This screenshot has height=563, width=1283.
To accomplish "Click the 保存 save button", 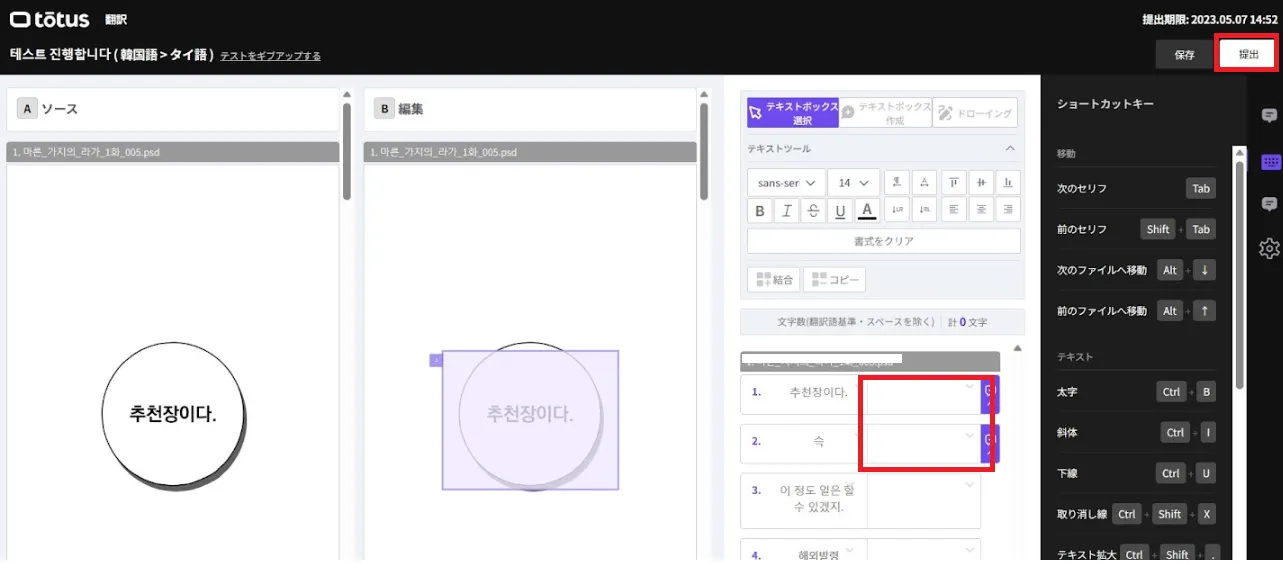I will pyautogui.click(x=1184, y=55).
